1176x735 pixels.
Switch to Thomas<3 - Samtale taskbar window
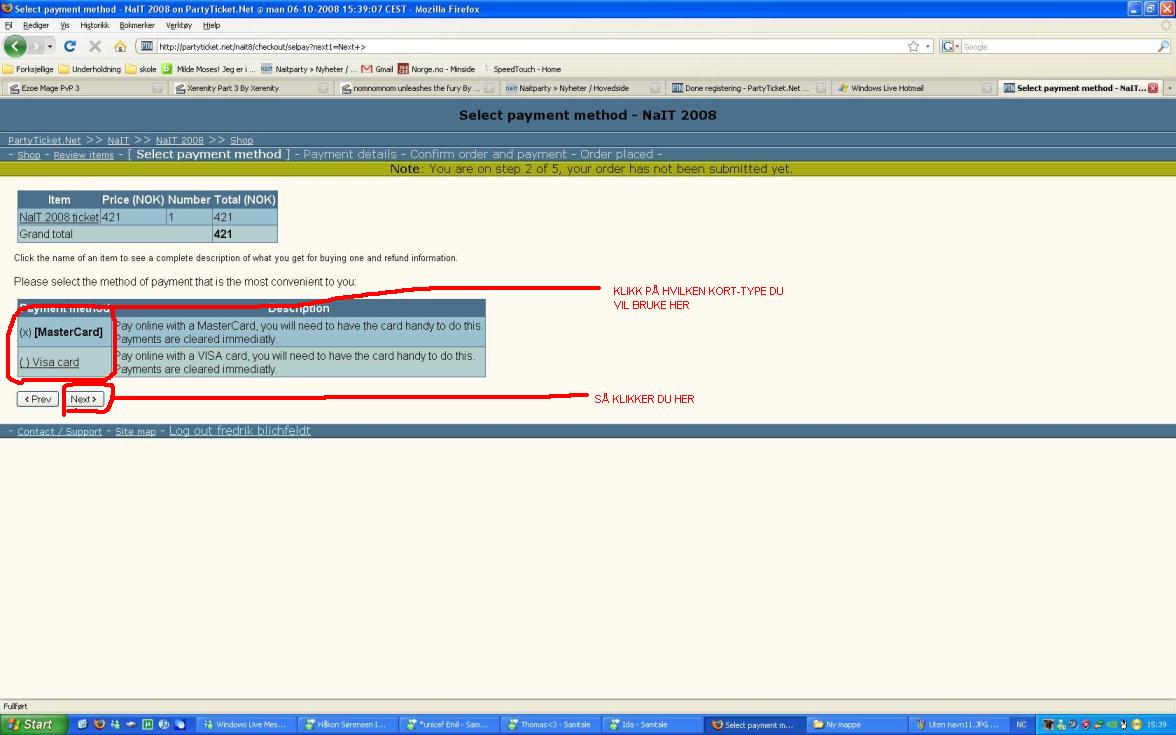(x=550, y=724)
